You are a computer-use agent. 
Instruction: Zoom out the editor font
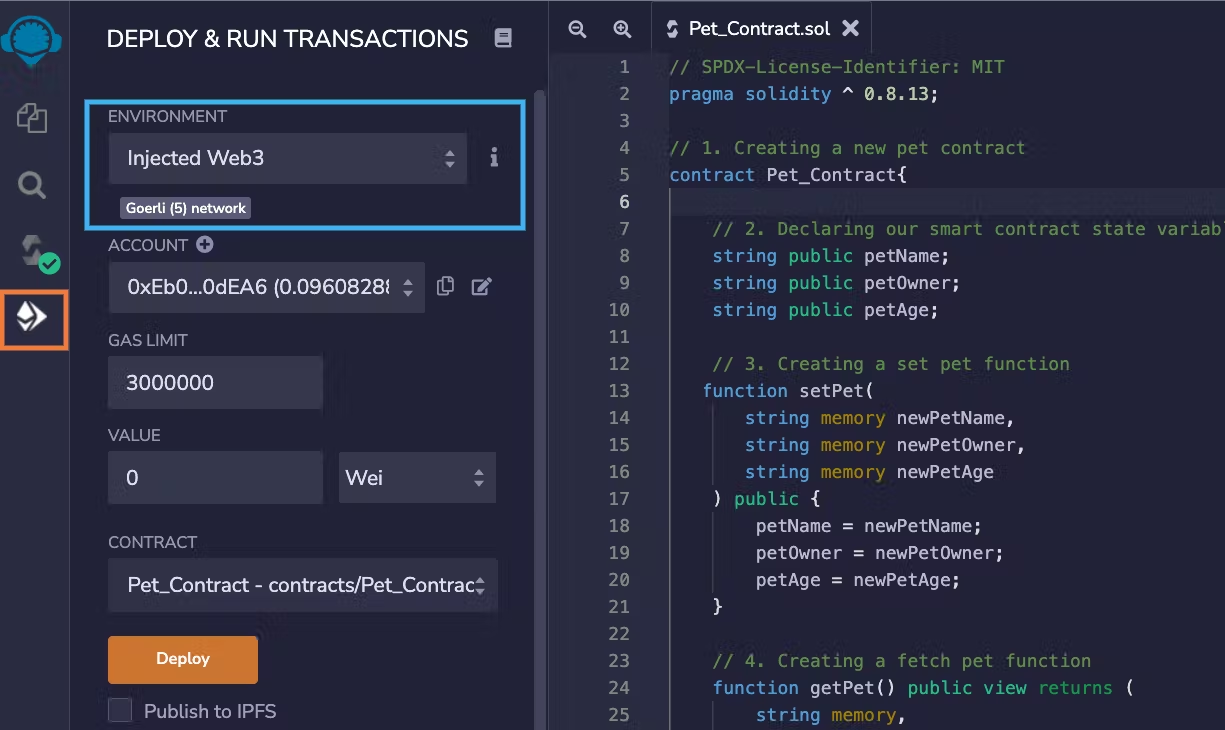point(577,29)
